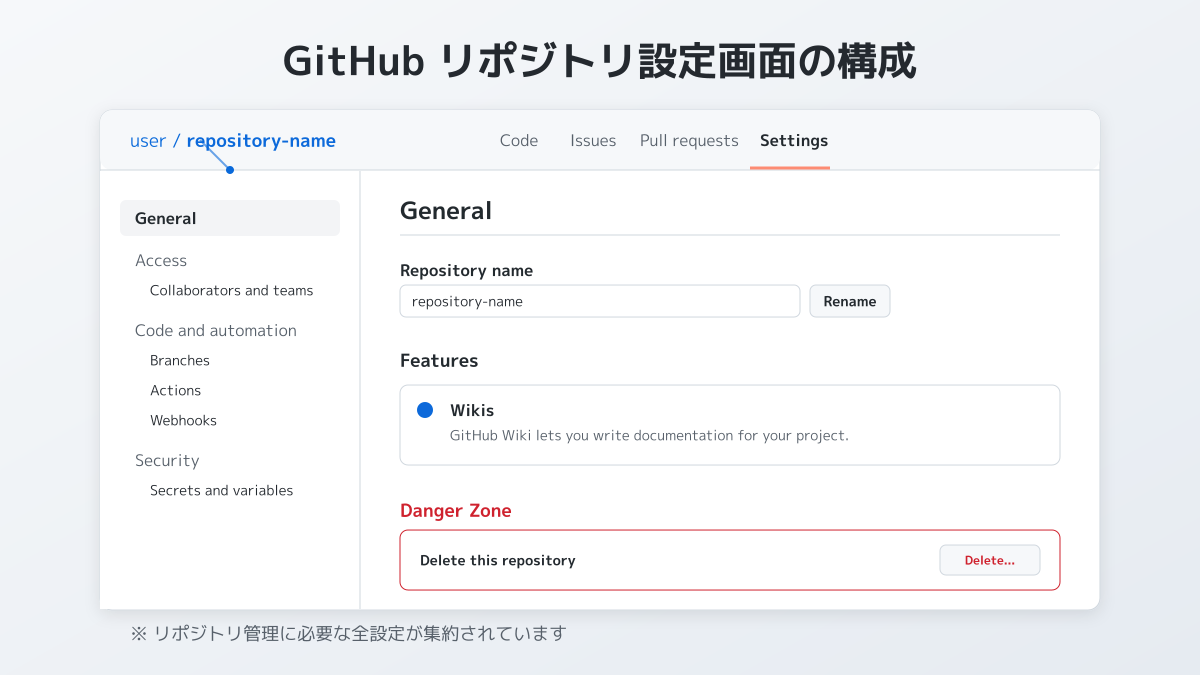Click the Danger Zone heading
The width and height of the screenshot is (1200, 675).
point(456,510)
